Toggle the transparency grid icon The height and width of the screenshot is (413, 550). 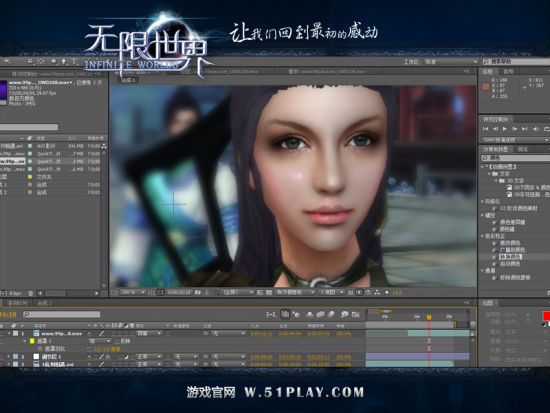coord(269,292)
